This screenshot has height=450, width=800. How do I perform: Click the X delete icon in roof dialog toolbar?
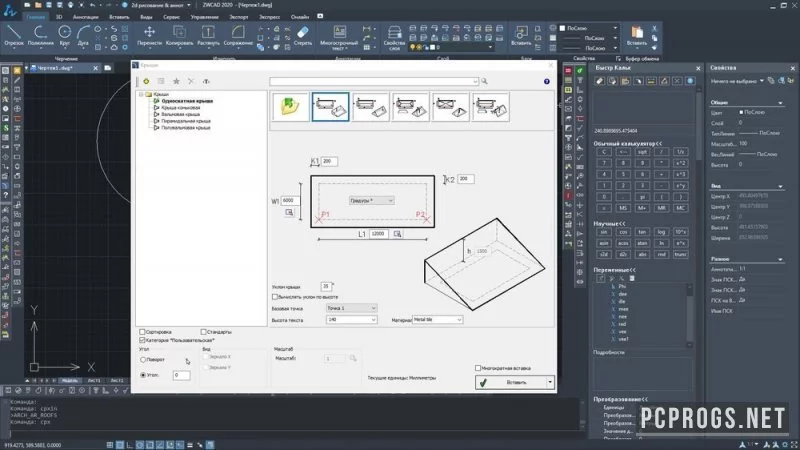(x=191, y=81)
